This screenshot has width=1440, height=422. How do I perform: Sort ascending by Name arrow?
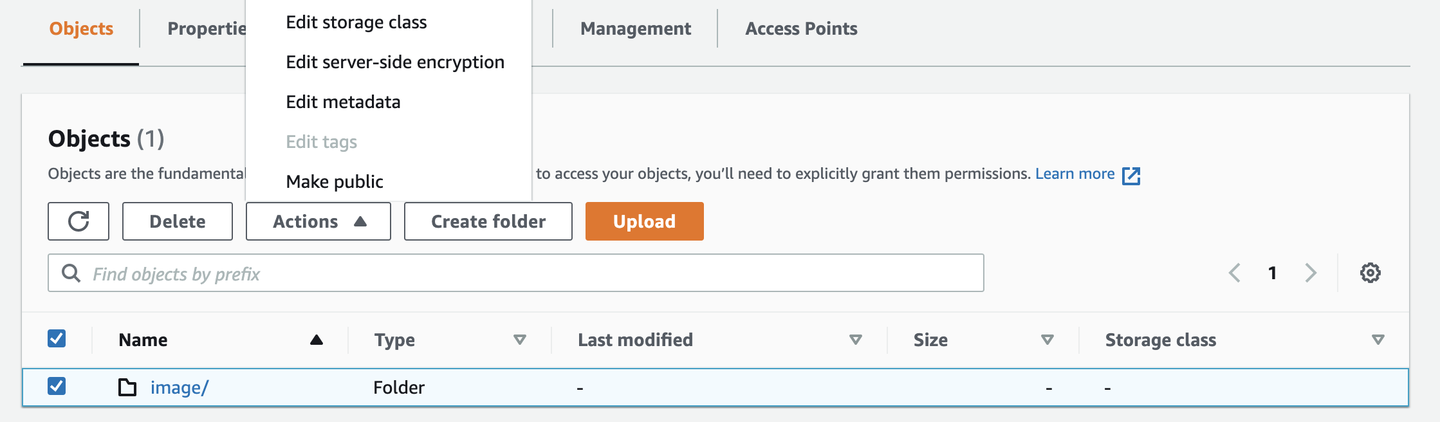pyautogui.click(x=316, y=340)
